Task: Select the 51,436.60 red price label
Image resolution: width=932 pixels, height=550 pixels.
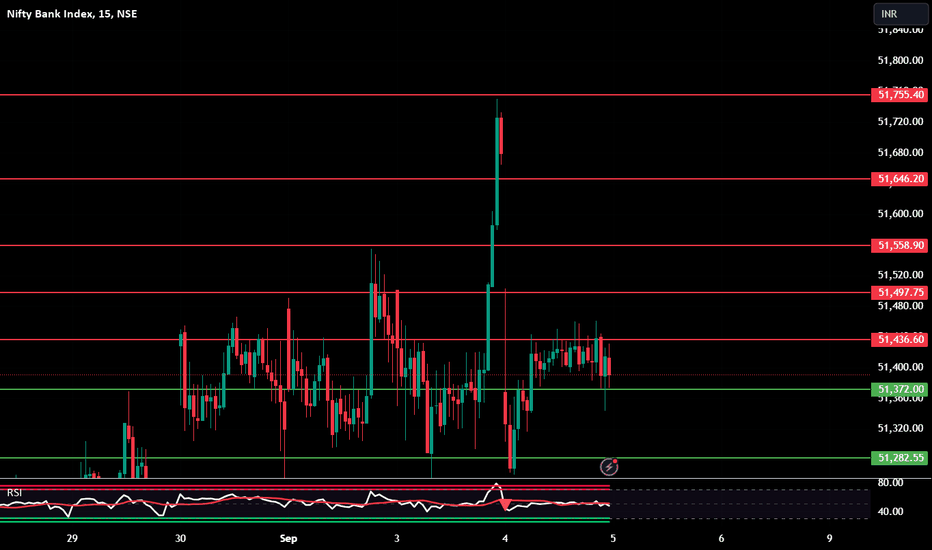Action: point(899,339)
